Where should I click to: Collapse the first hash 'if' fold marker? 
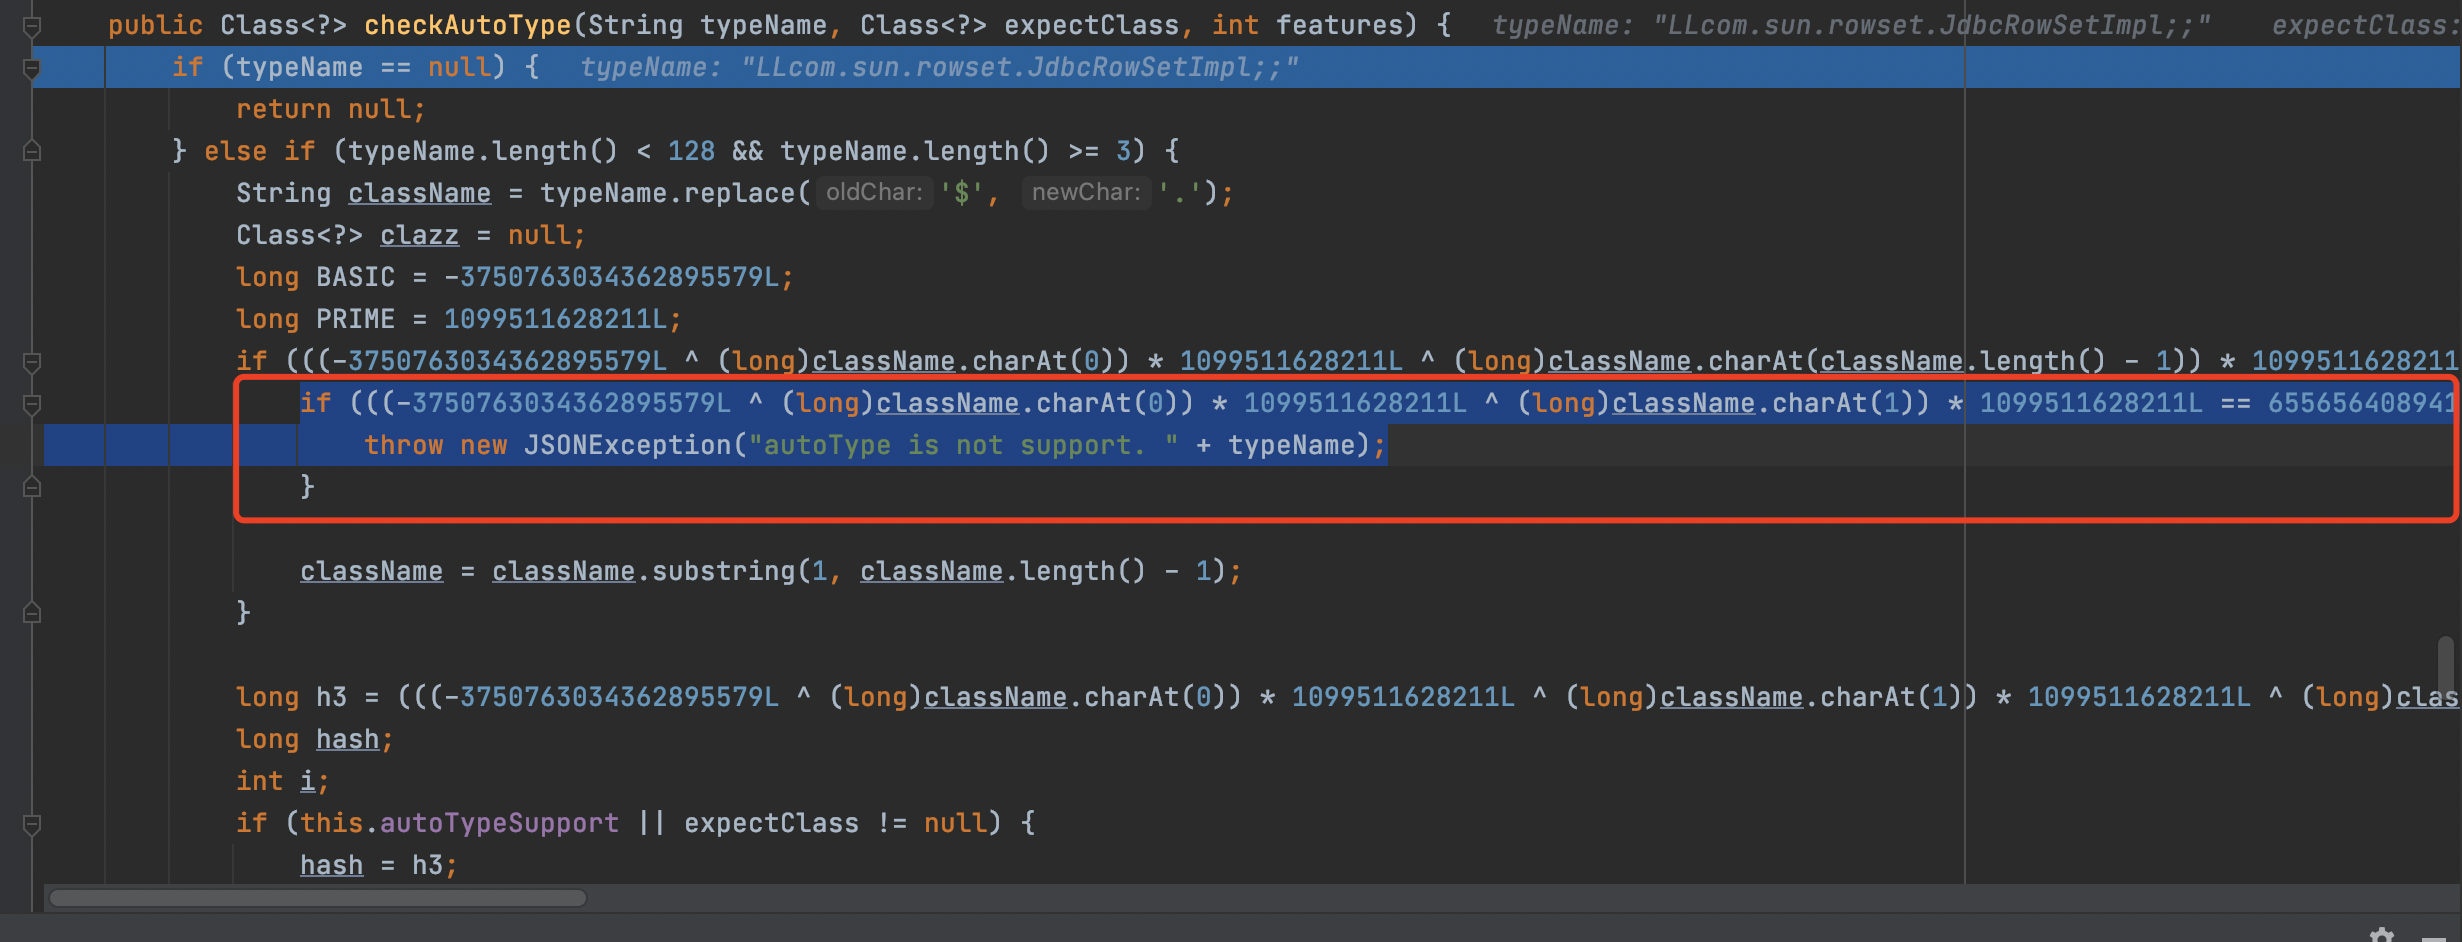click(x=31, y=362)
